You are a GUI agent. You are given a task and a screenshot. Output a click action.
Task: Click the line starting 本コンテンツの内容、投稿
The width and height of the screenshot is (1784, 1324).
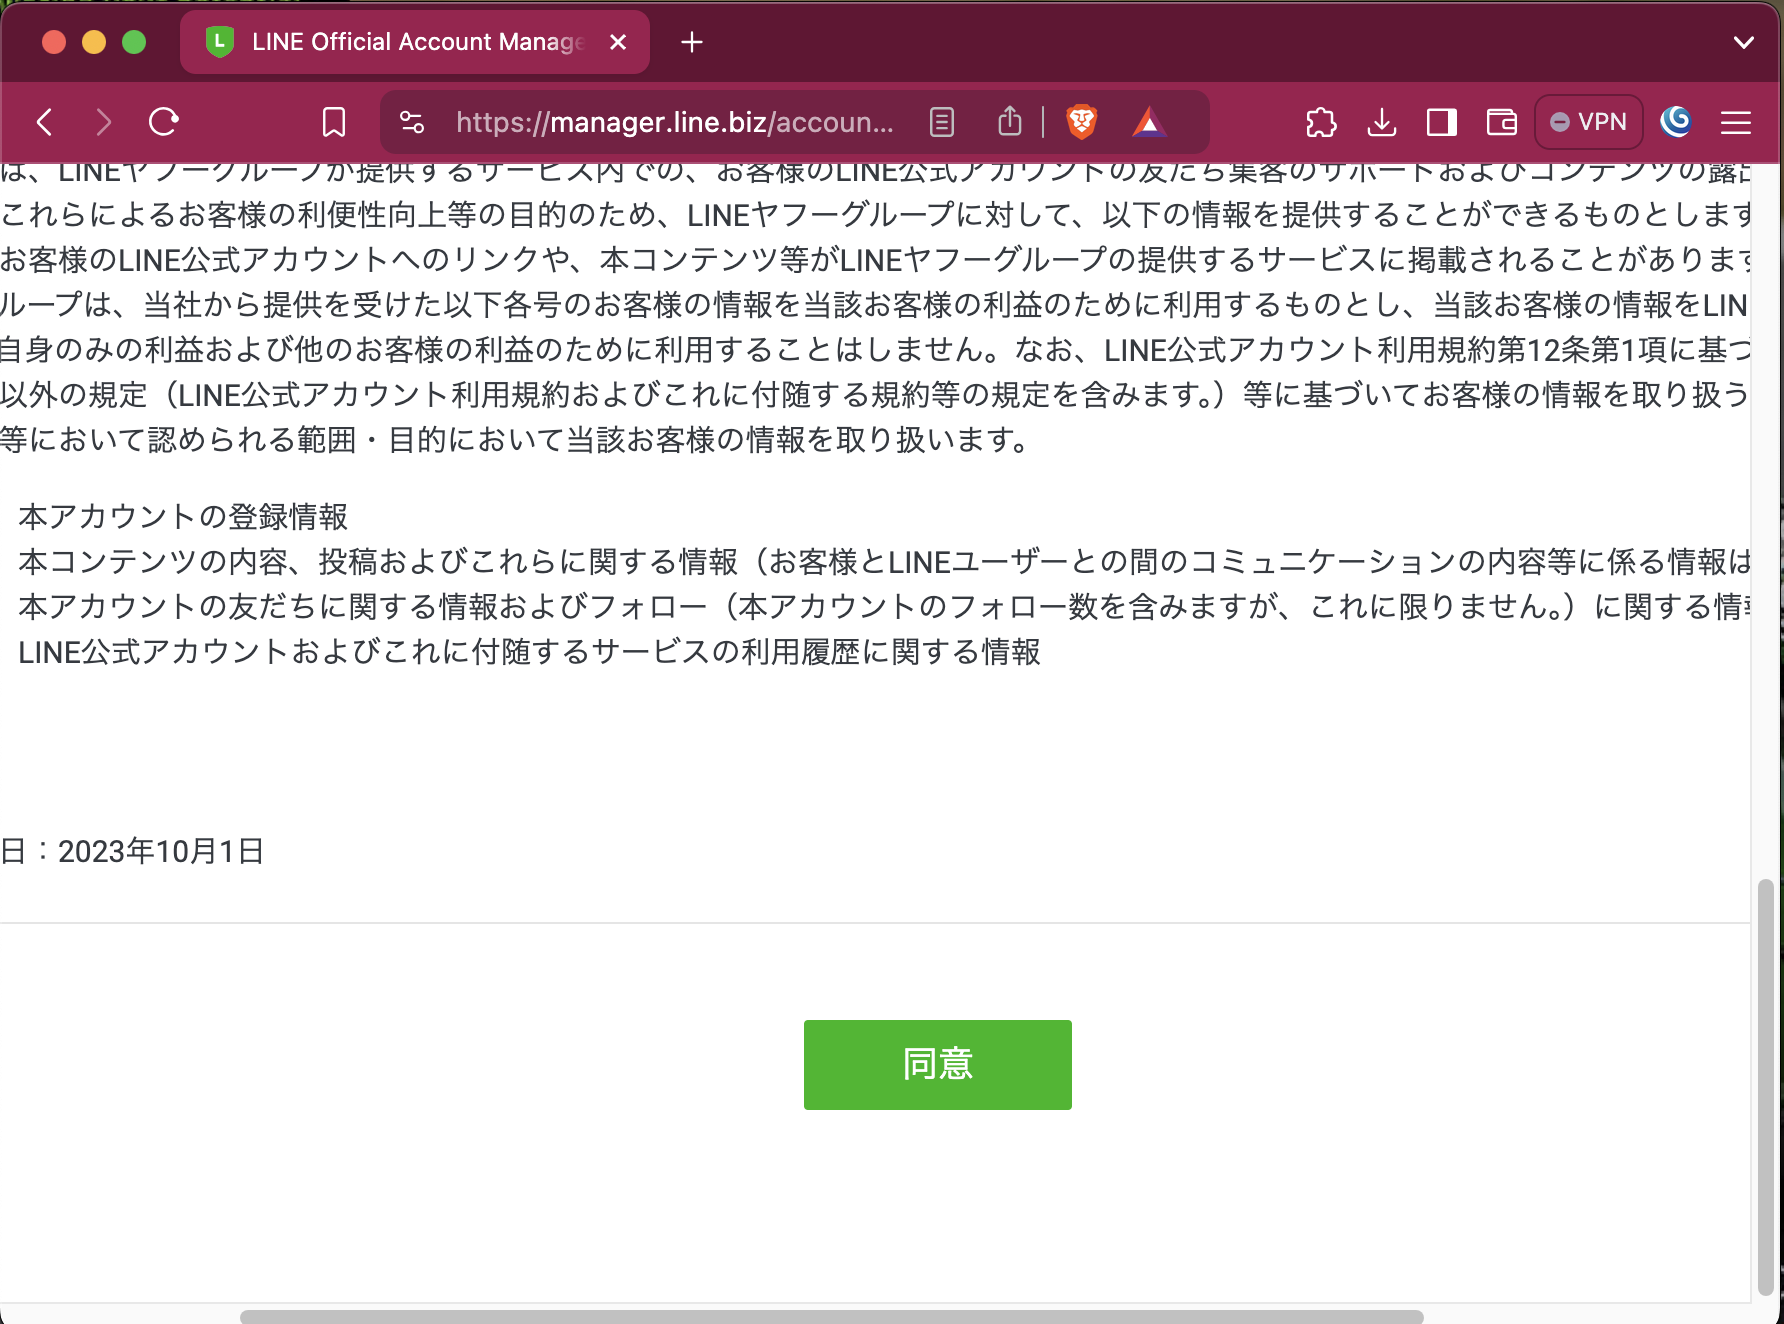coord(884,562)
